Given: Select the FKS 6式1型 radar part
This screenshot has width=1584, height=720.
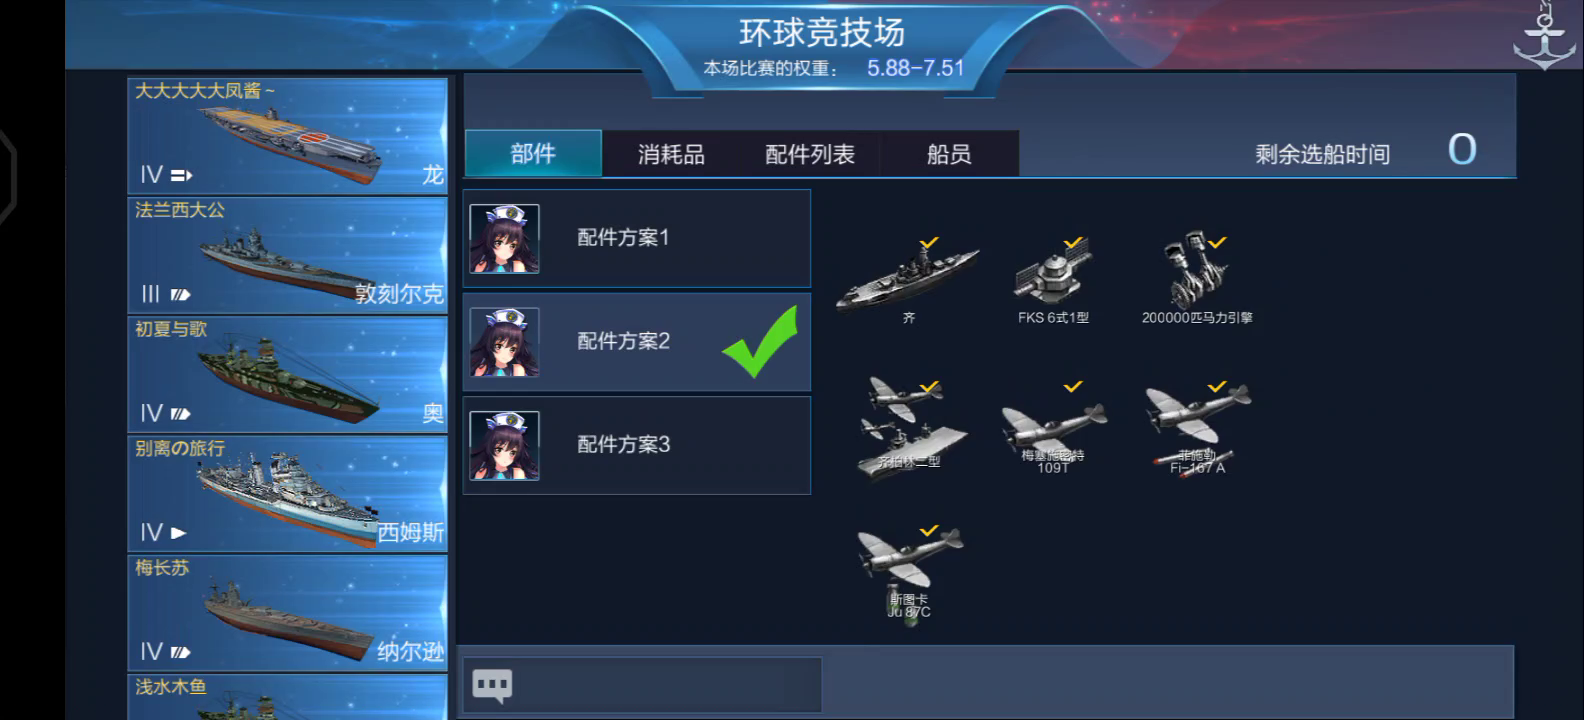Looking at the screenshot, I should (x=1053, y=279).
